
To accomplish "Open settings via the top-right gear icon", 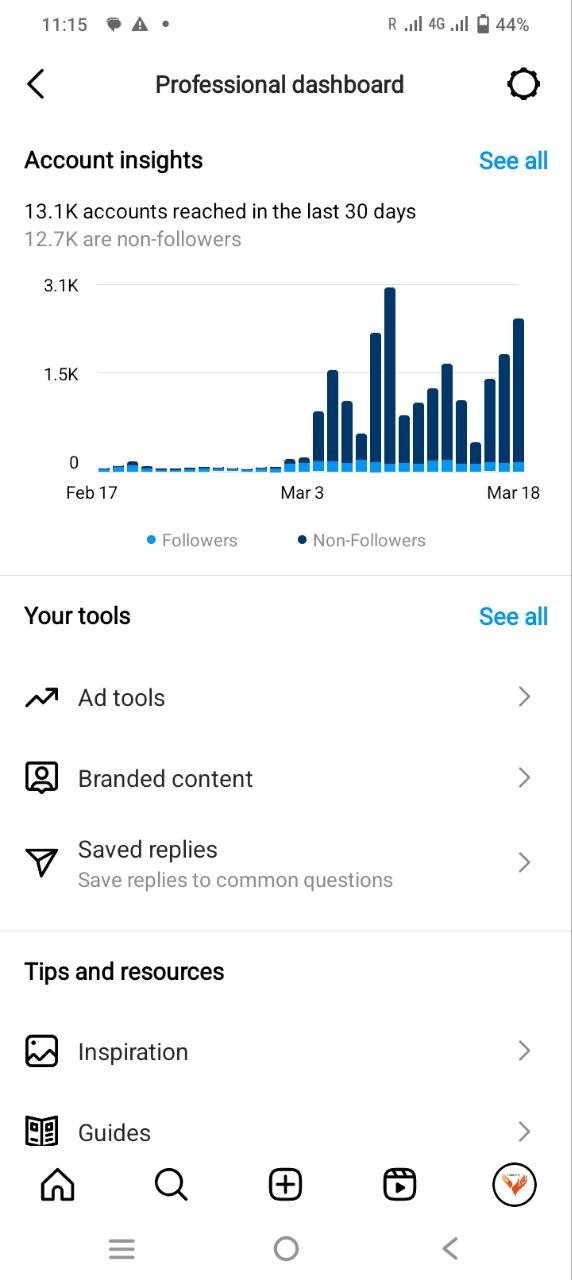I will (523, 84).
